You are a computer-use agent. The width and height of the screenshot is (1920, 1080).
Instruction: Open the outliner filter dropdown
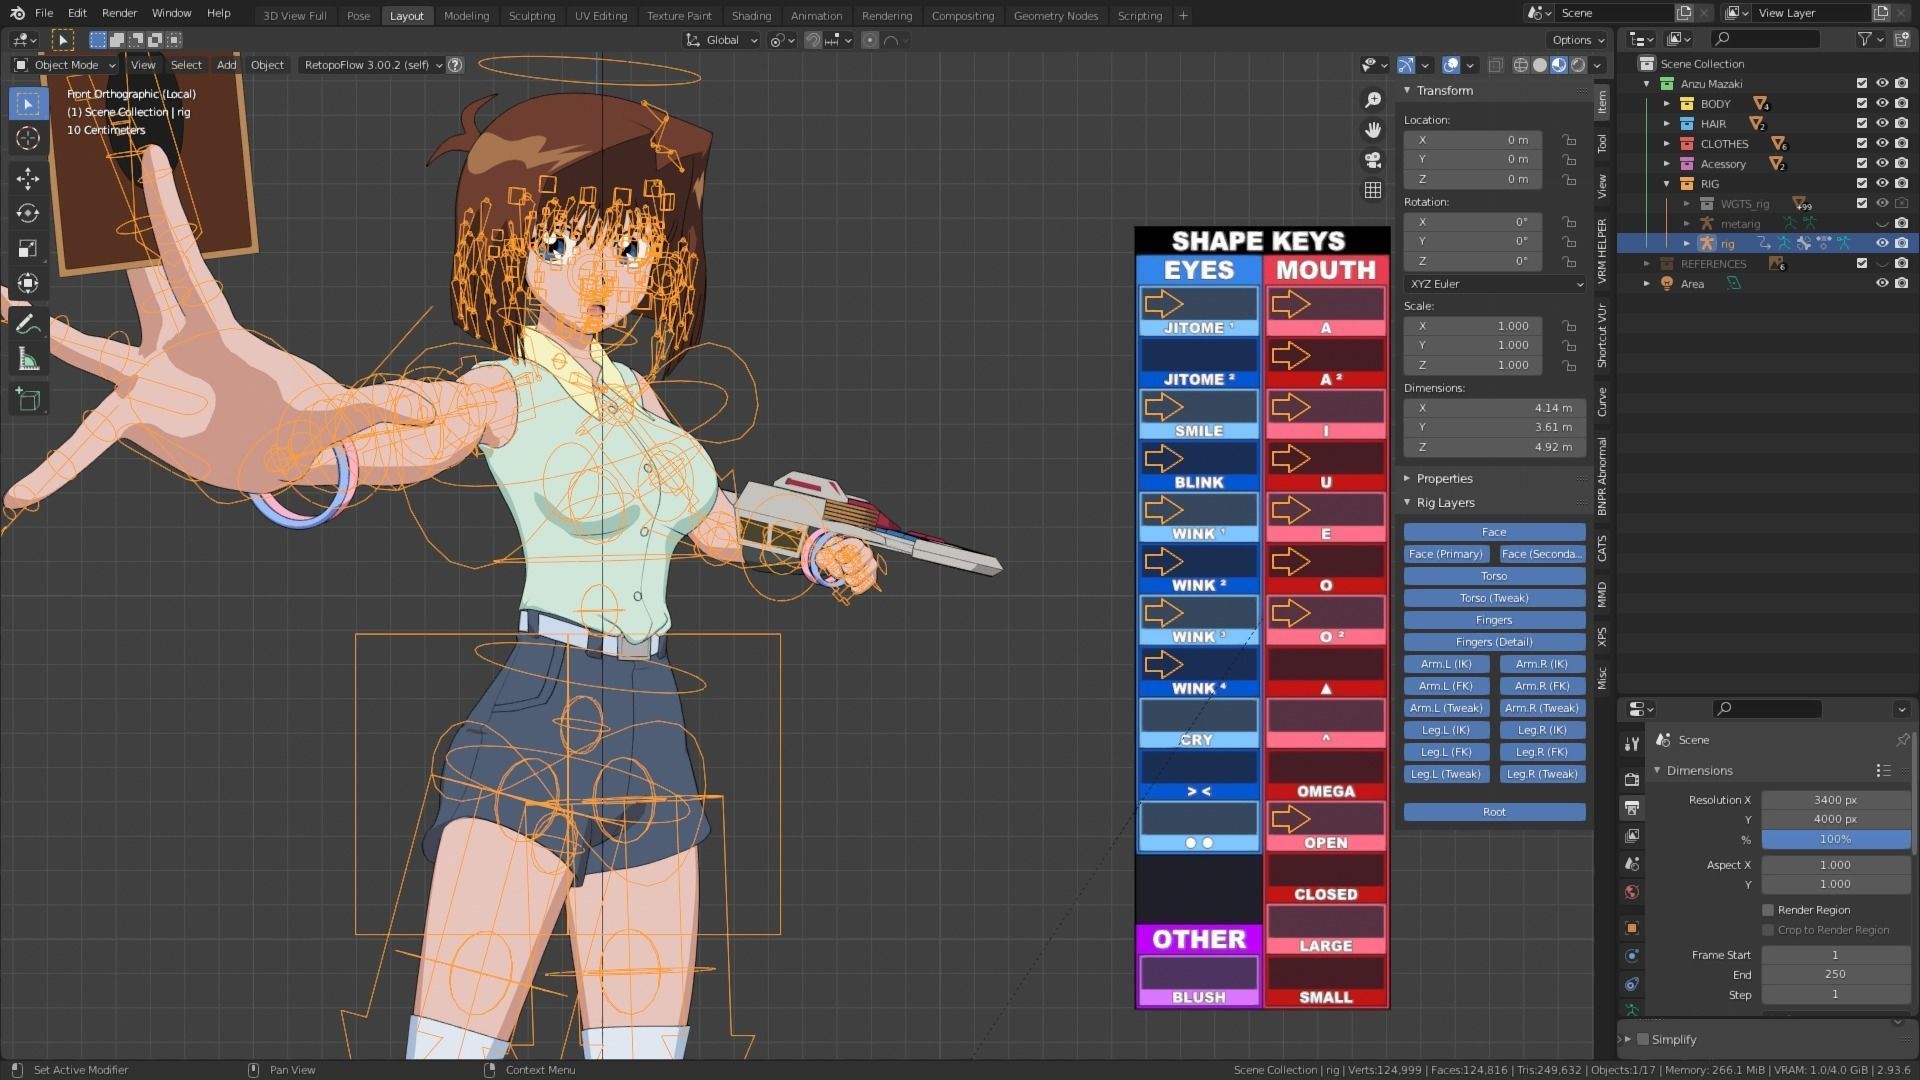click(x=1870, y=39)
